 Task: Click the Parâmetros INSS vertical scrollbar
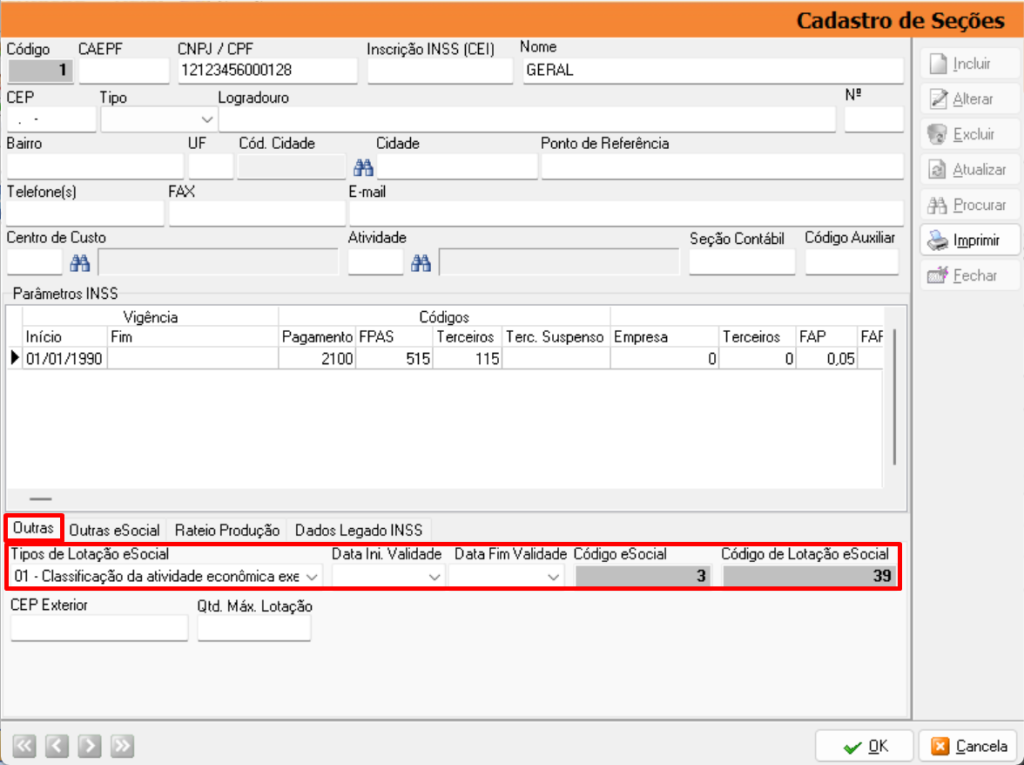(x=895, y=400)
